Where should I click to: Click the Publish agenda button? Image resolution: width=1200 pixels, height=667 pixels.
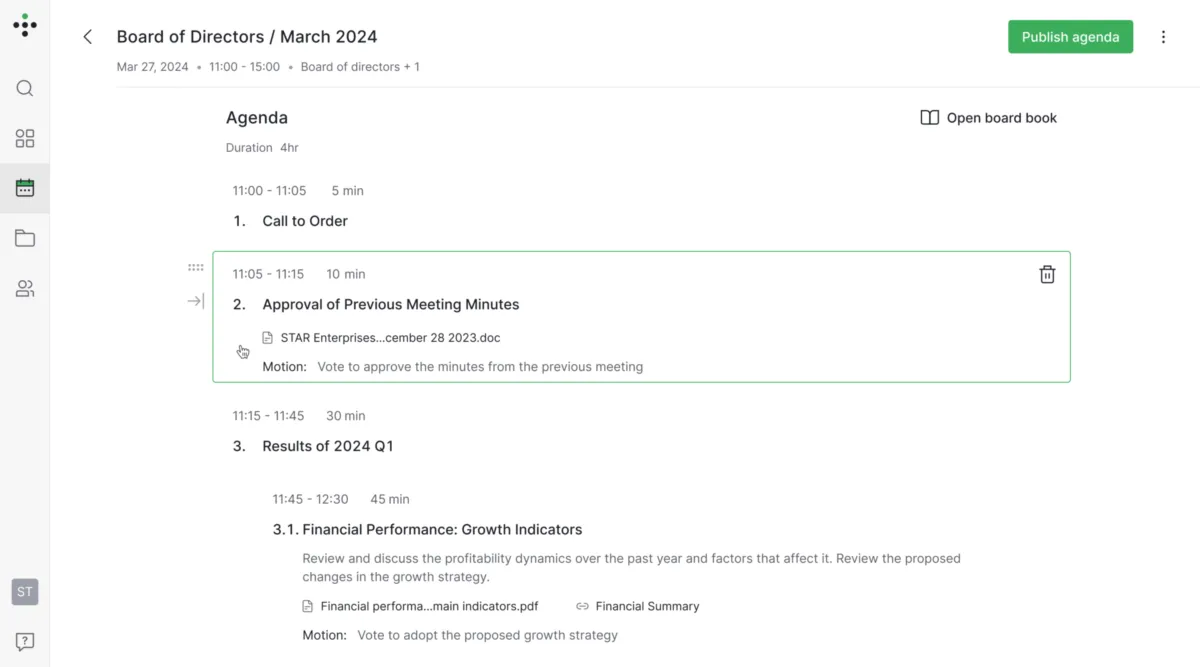1070,37
